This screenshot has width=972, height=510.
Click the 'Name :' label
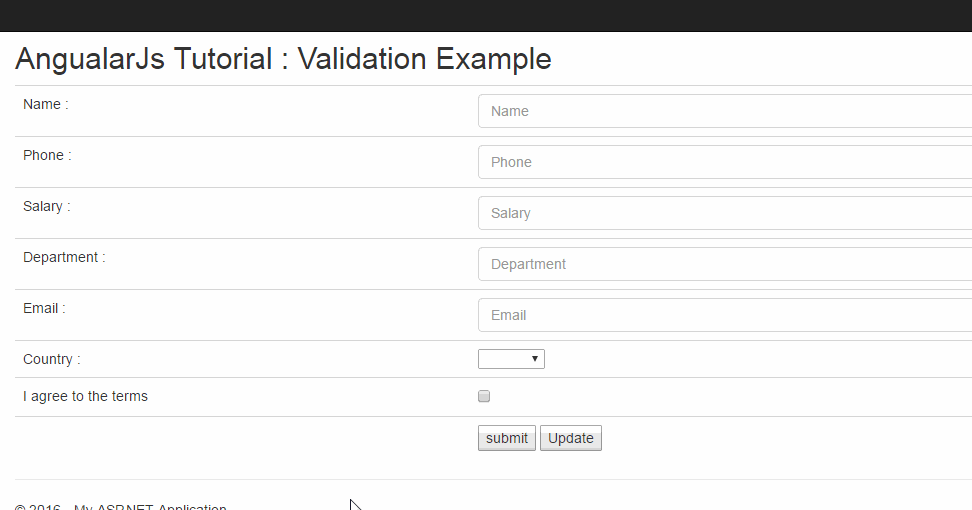pyautogui.click(x=46, y=104)
